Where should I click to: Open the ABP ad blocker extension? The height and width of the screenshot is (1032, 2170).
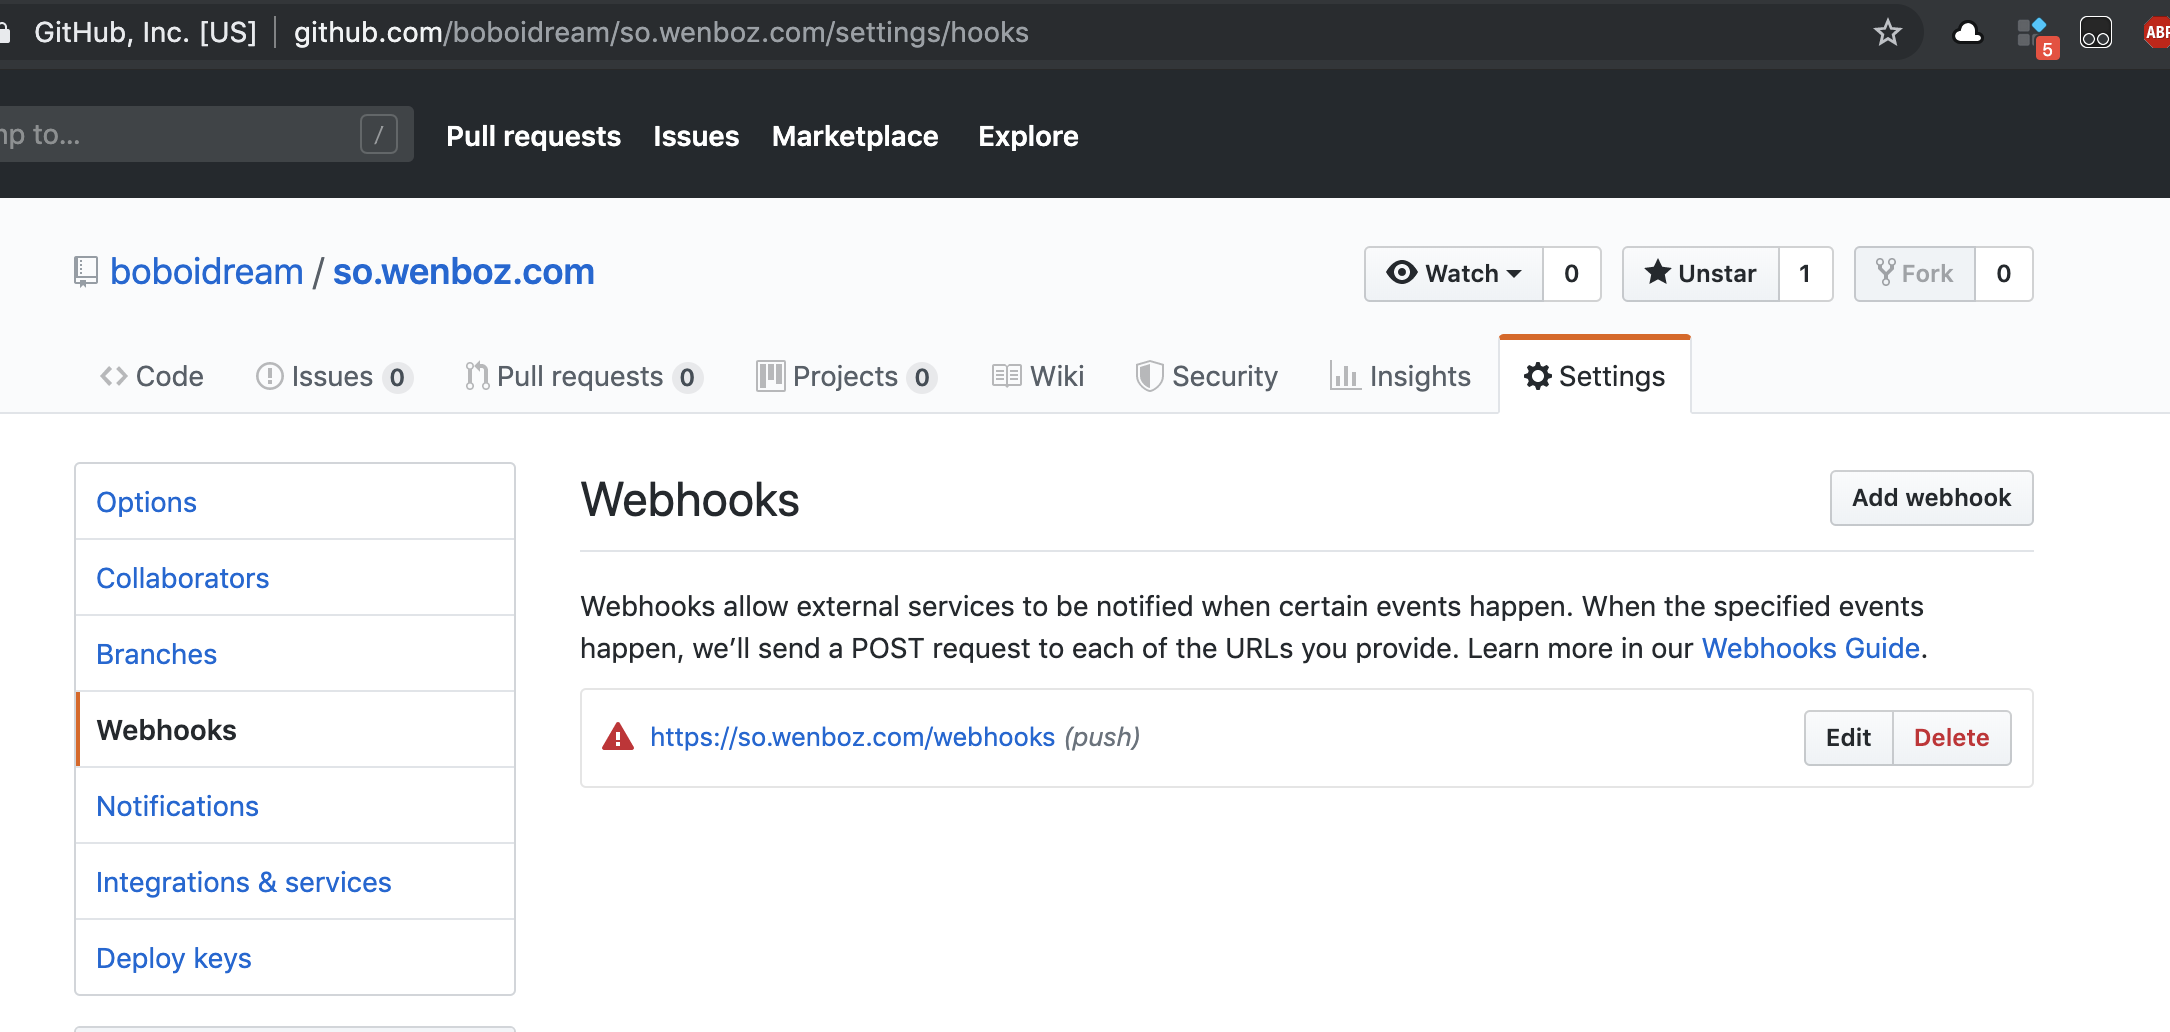point(2156,33)
